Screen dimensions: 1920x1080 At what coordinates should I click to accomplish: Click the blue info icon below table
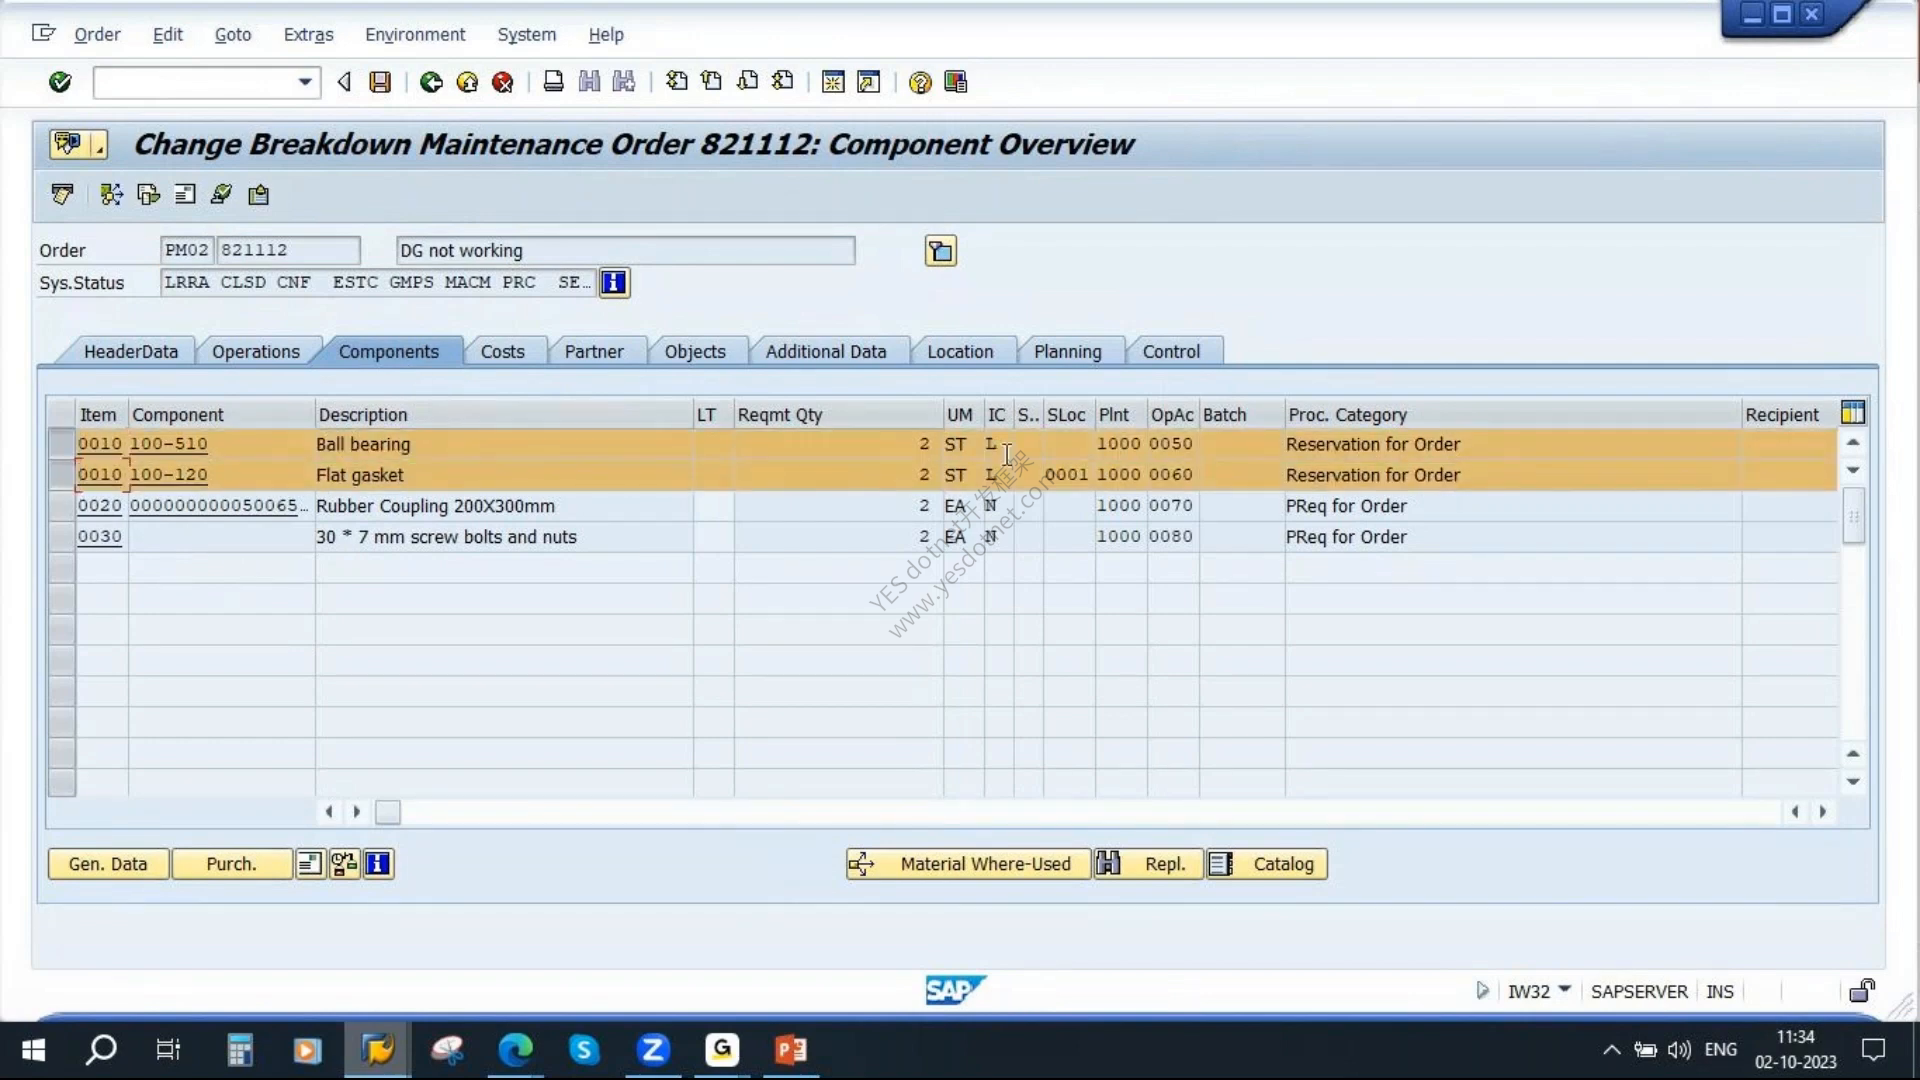(x=378, y=864)
